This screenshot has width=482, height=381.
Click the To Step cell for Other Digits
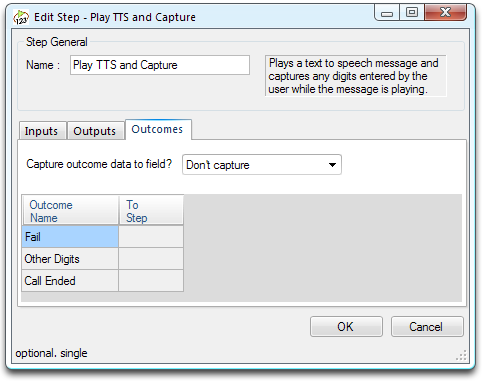[151, 259]
